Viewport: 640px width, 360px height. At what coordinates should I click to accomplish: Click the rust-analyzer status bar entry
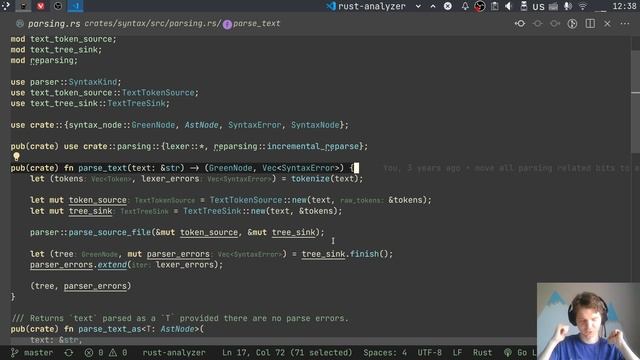[174, 353]
